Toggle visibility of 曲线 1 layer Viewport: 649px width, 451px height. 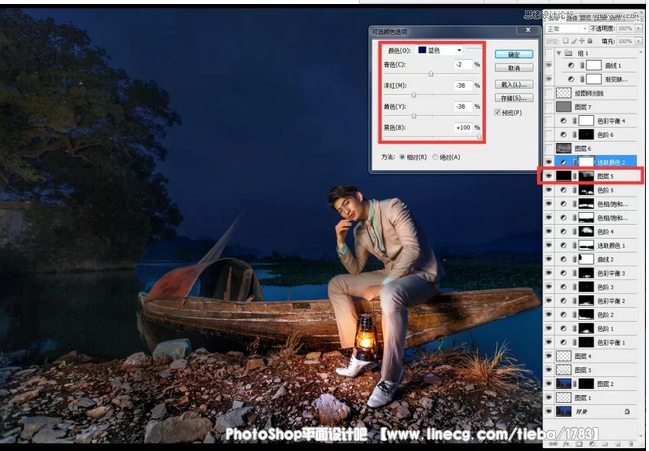[x=549, y=65]
